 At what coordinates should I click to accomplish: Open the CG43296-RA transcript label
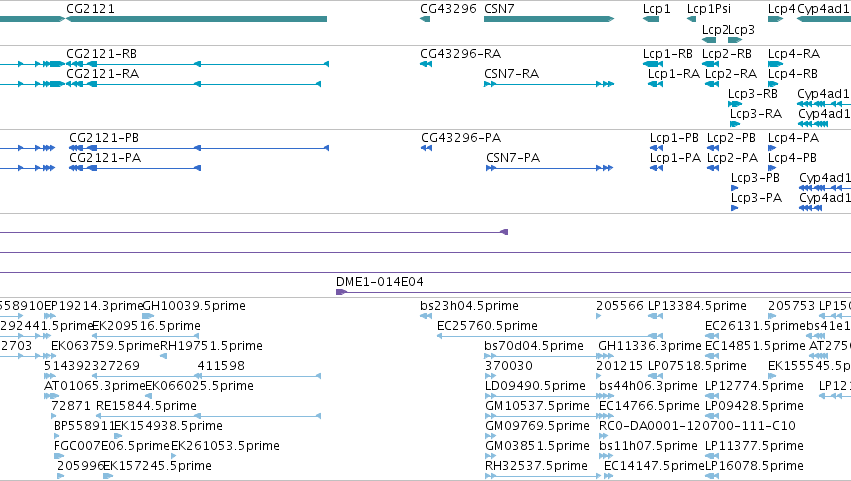(x=460, y=54)
